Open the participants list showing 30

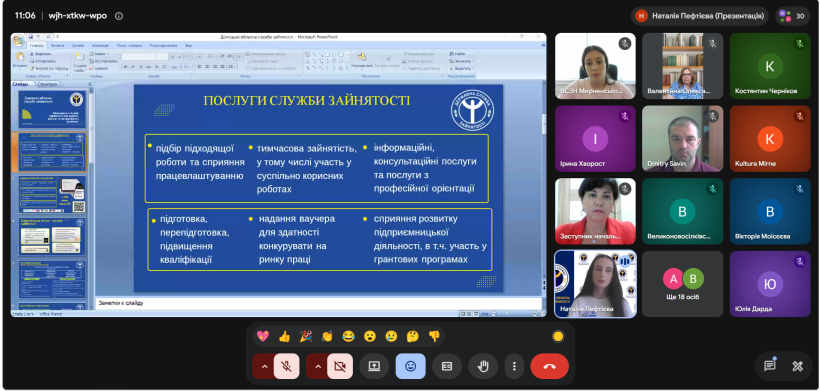coord(792,16)
